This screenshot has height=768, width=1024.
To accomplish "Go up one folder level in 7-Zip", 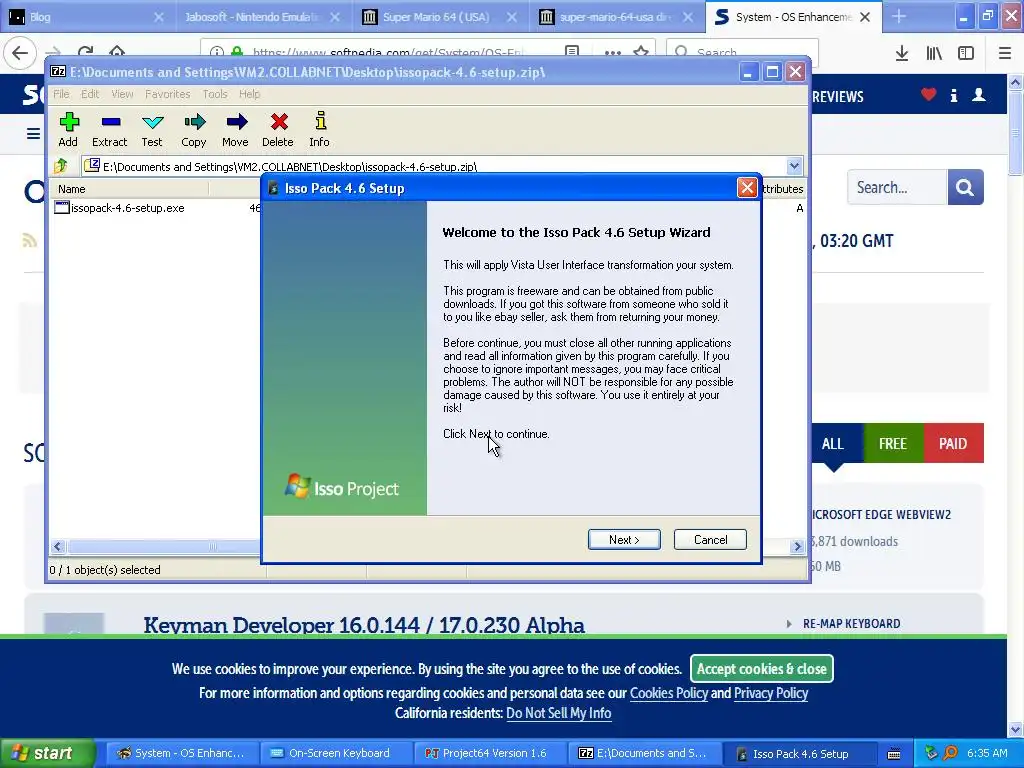I will [x=61, y=166].
